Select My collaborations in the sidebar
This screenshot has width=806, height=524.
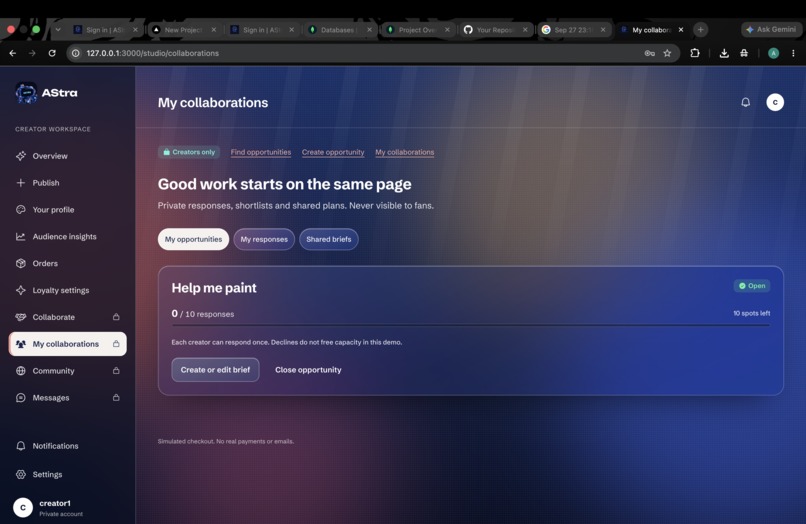pos(67,344)
